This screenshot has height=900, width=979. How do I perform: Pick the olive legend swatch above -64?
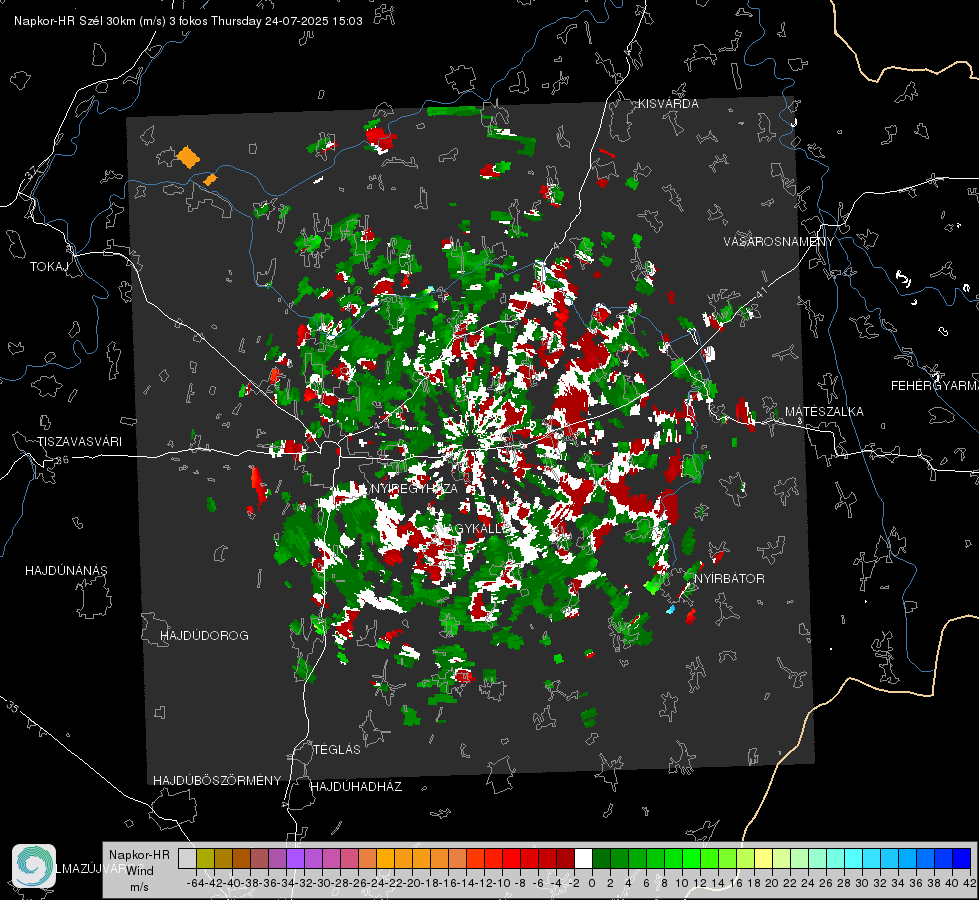click(x=205, y=858)
